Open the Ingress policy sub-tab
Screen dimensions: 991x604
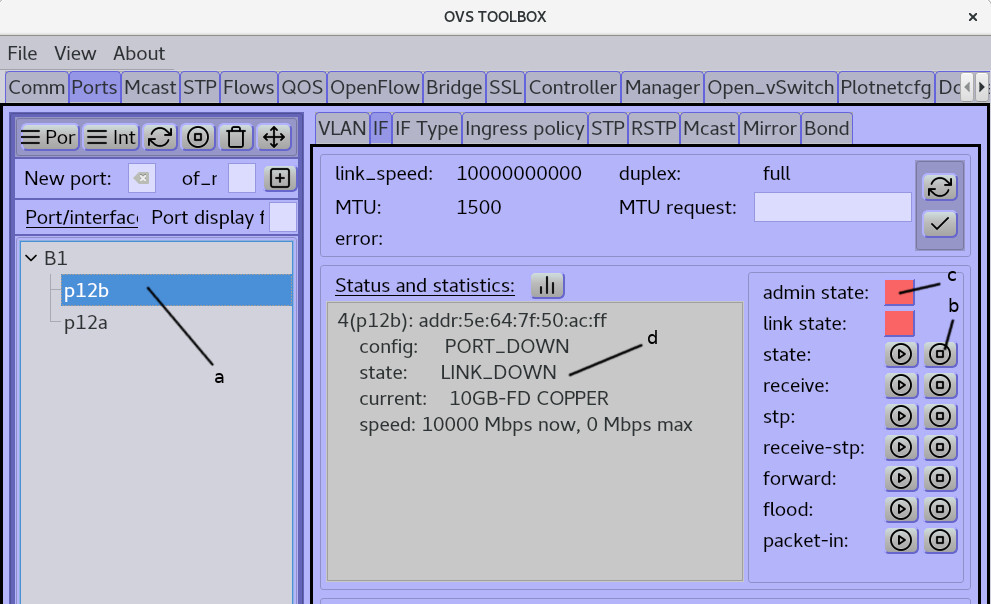(x=525, y=128)
